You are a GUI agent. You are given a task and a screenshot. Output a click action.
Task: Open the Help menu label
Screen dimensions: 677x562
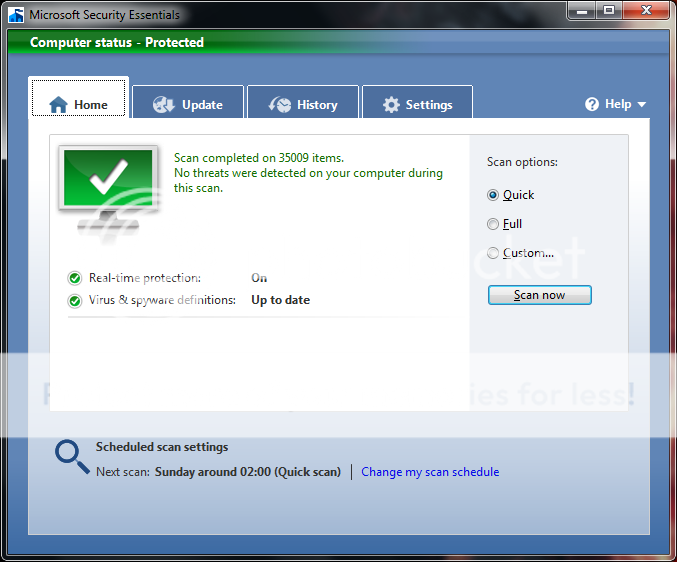coord(618,104)
